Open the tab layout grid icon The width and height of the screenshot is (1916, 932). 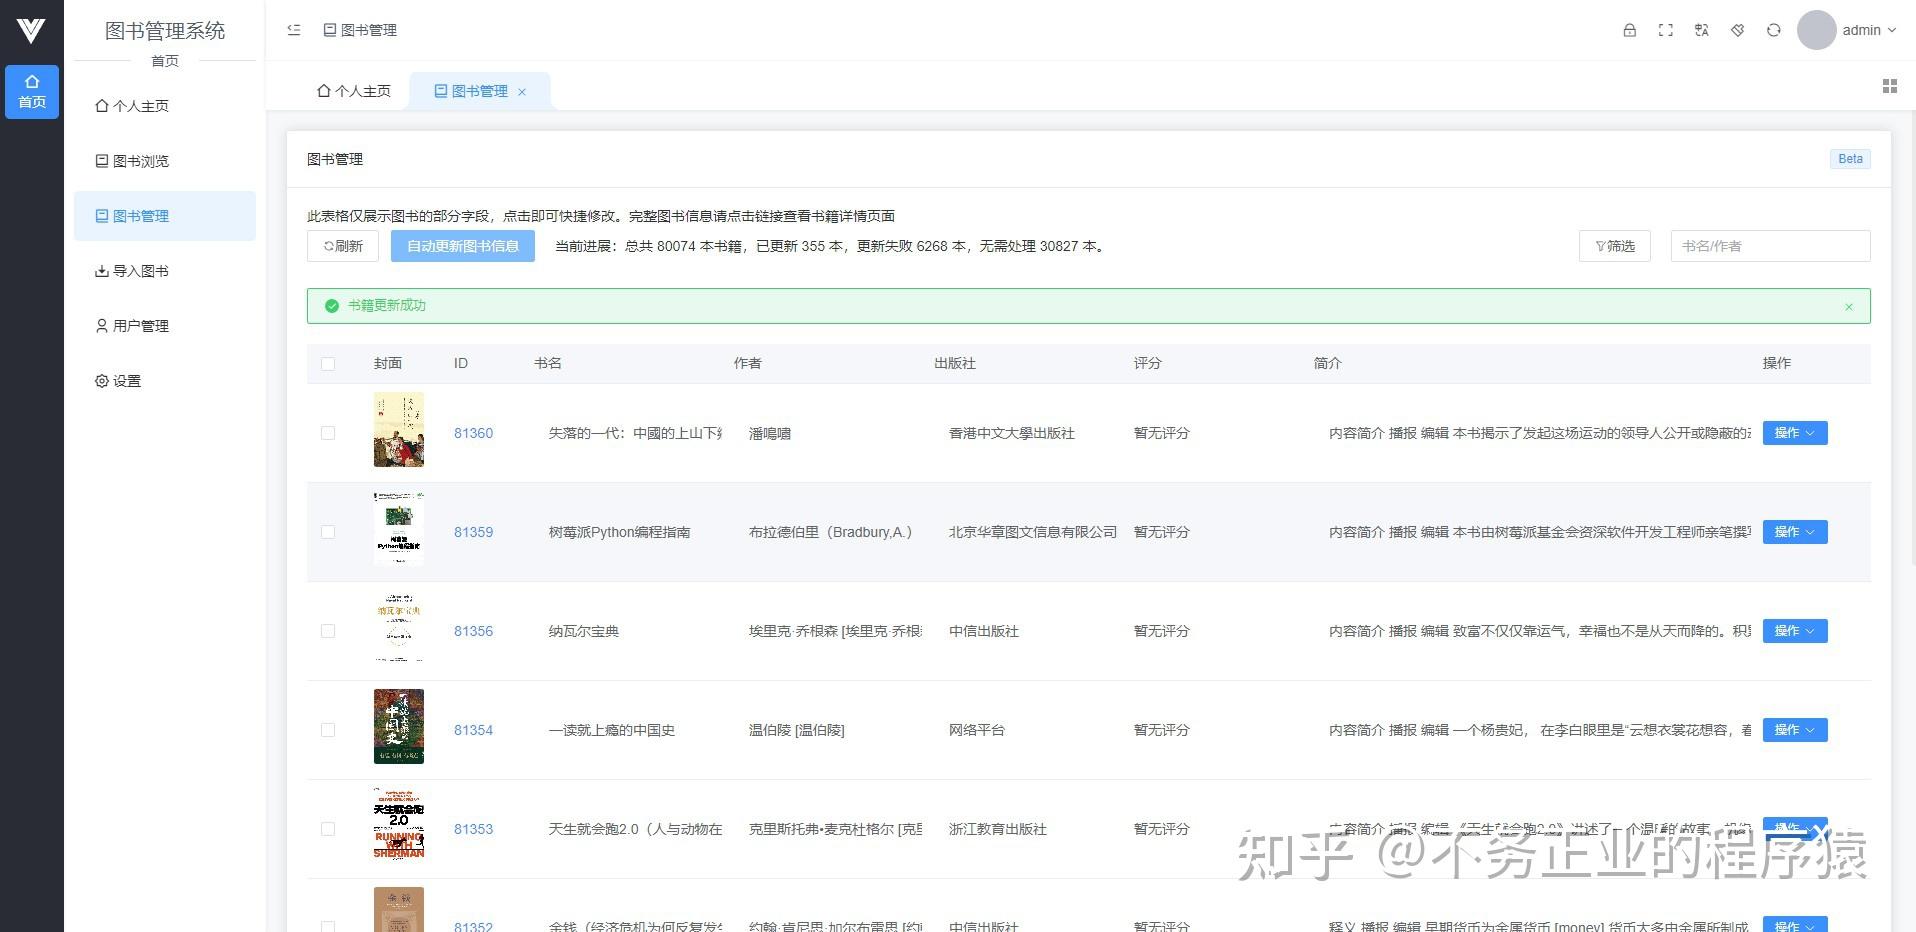(x=1889, y=87)
